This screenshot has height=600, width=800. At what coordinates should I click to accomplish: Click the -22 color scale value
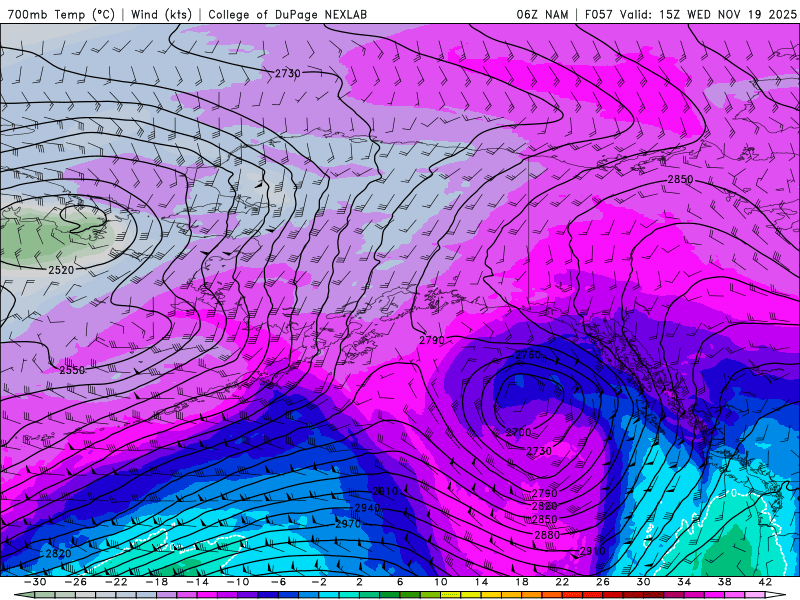(116, 582)
